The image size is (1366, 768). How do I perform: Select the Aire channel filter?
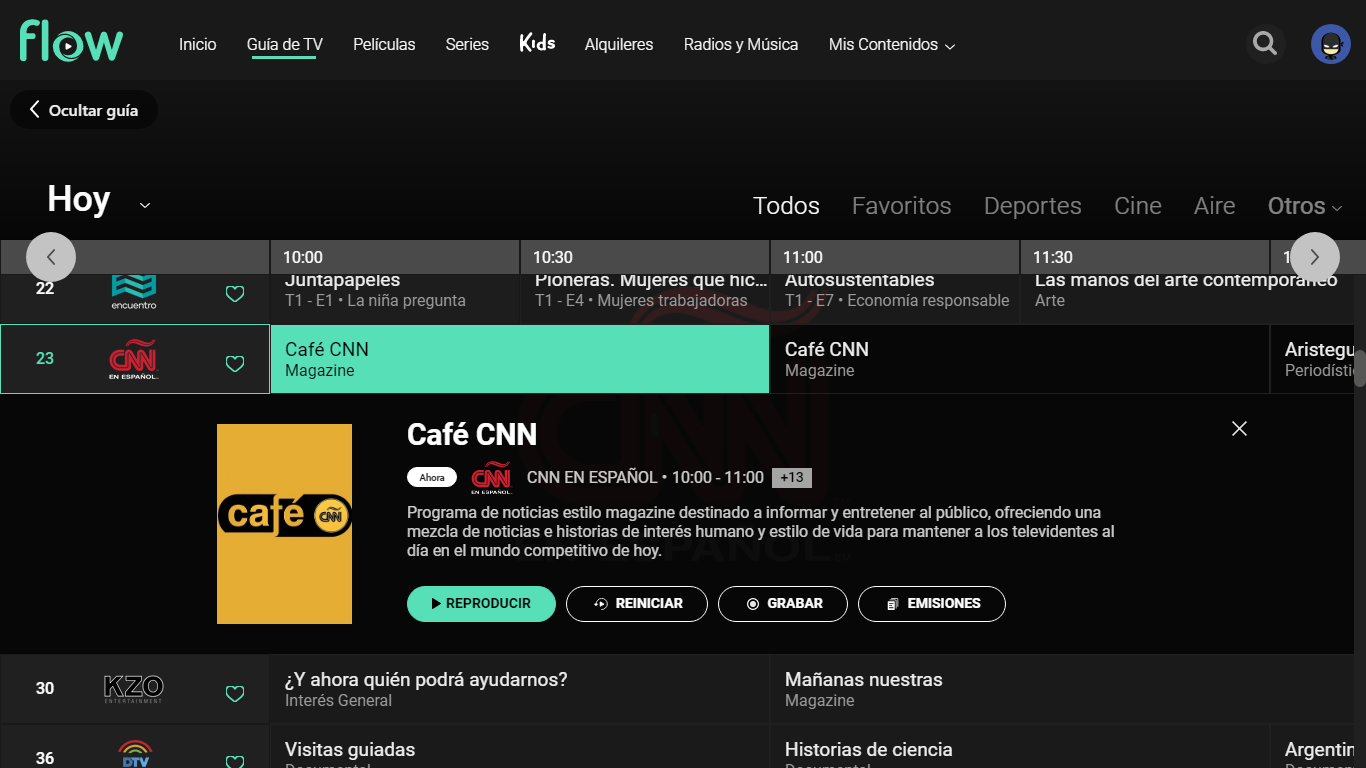click(x=1215, y=206)
